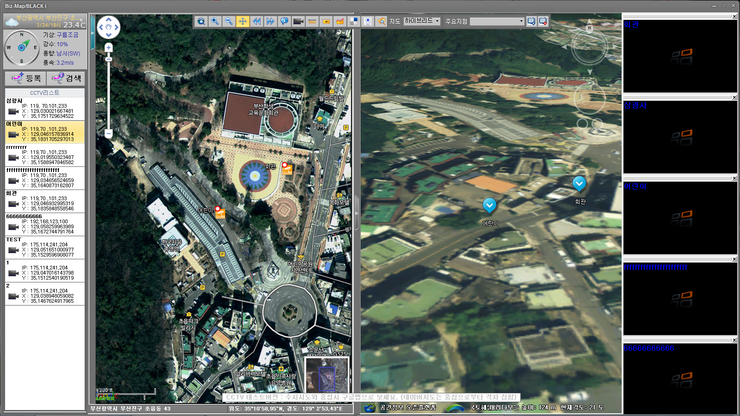Click the zoom-out magnifier tool
740x416 pixels.
(229, 21)
